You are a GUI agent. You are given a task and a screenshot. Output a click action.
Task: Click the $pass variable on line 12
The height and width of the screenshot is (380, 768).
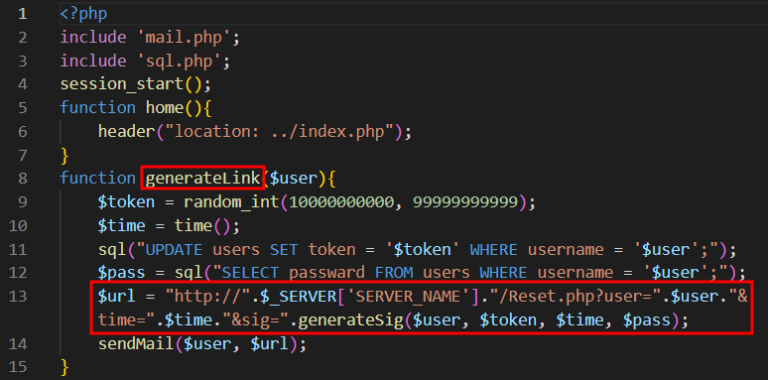tap(121, 273)
